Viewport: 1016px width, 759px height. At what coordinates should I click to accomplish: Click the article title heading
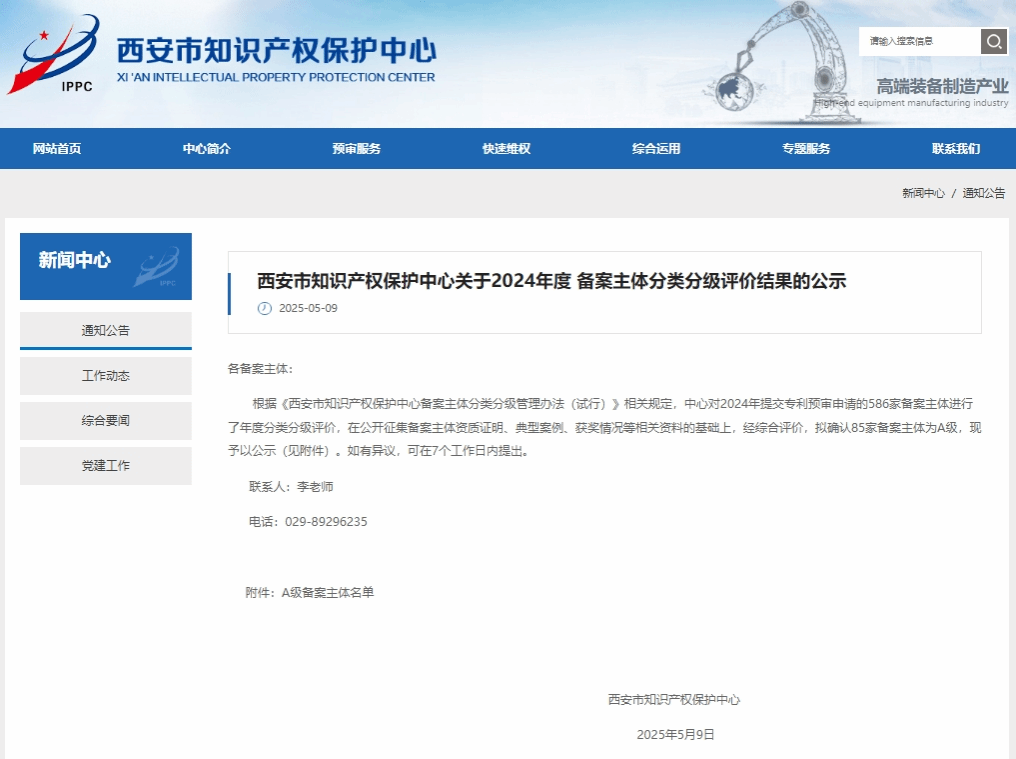click(551, 281)
